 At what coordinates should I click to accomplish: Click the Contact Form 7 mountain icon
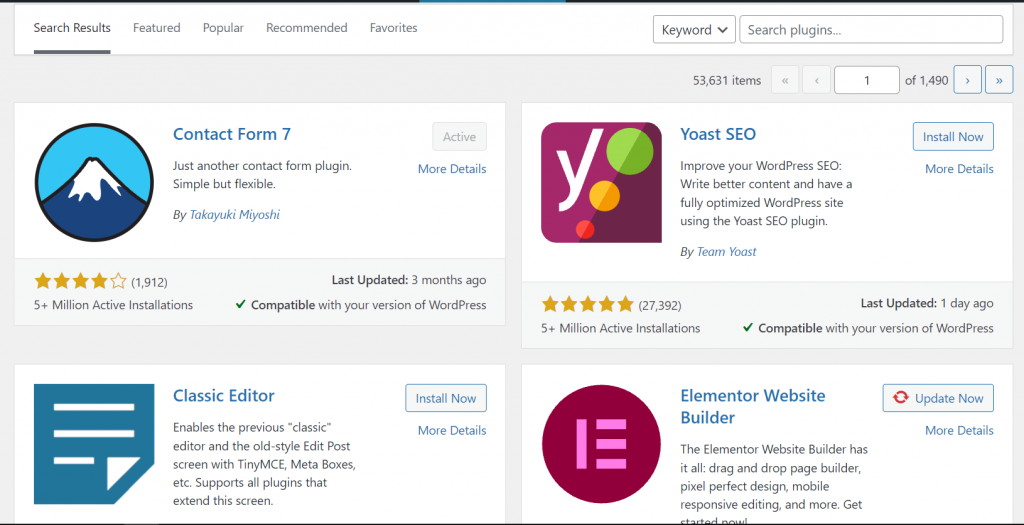[94, 182]
